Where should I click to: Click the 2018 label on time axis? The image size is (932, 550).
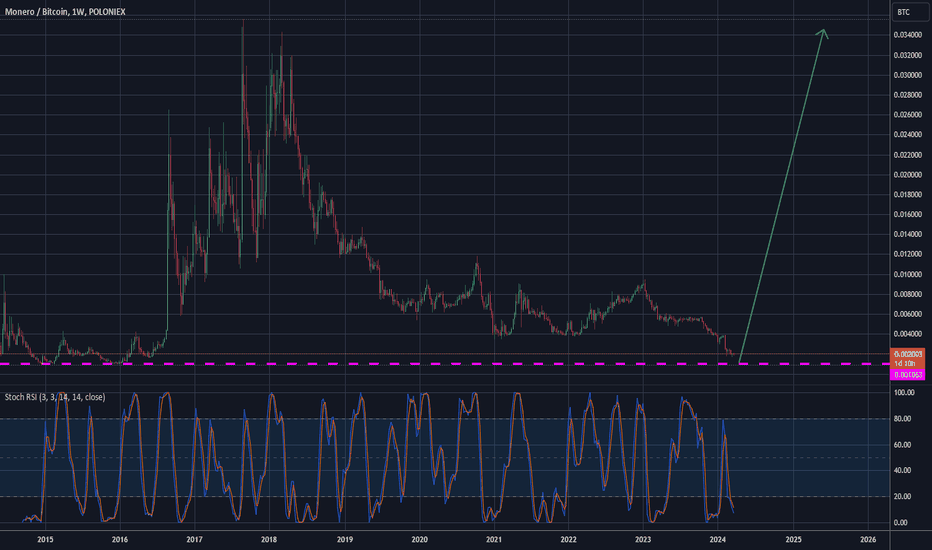click(269, 540)
